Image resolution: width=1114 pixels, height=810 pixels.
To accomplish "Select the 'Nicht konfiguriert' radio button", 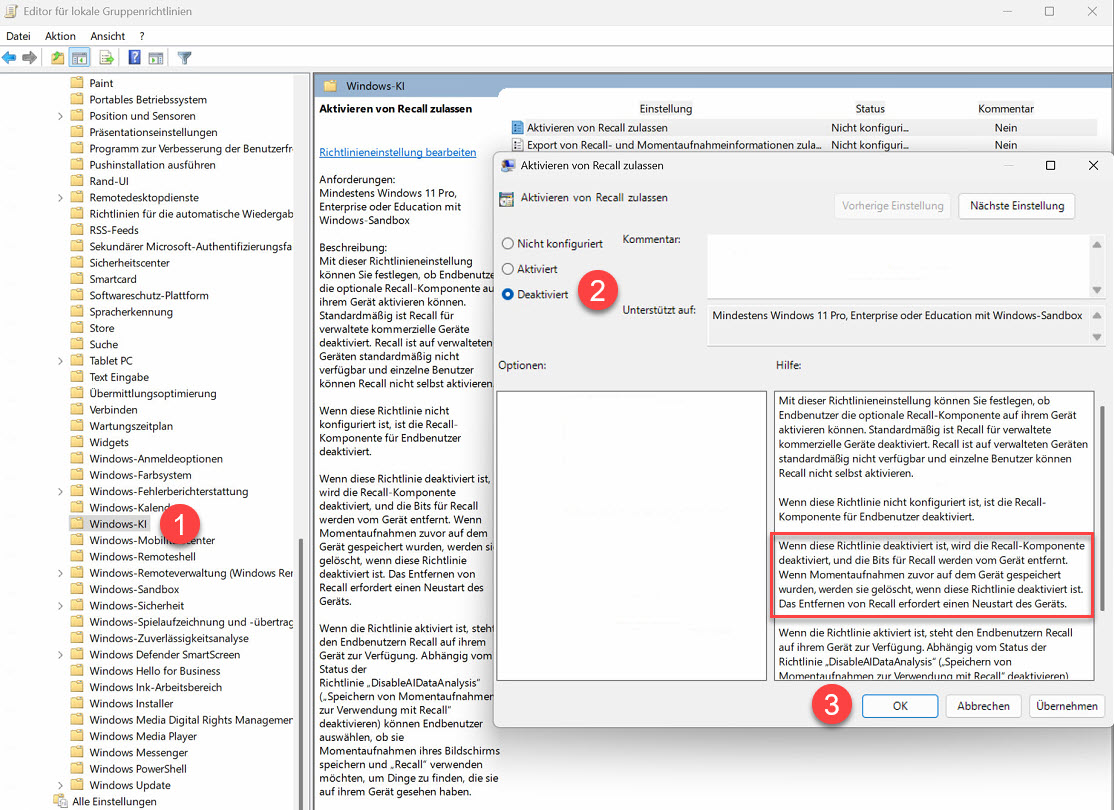I will pos(507,244).
